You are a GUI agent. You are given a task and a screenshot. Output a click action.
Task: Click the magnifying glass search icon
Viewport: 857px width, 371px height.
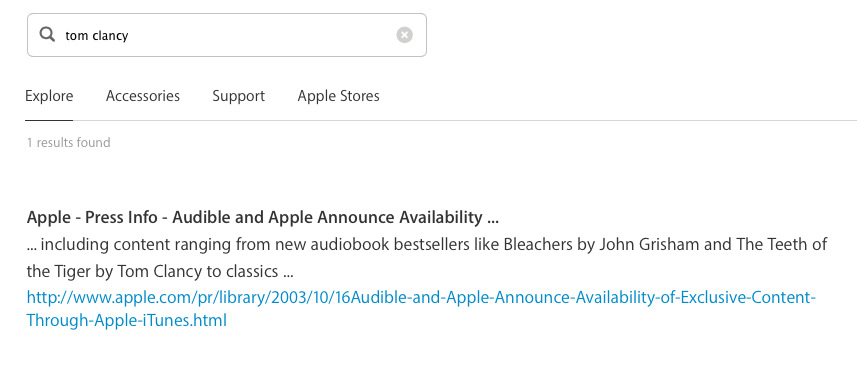coord(48,34)
